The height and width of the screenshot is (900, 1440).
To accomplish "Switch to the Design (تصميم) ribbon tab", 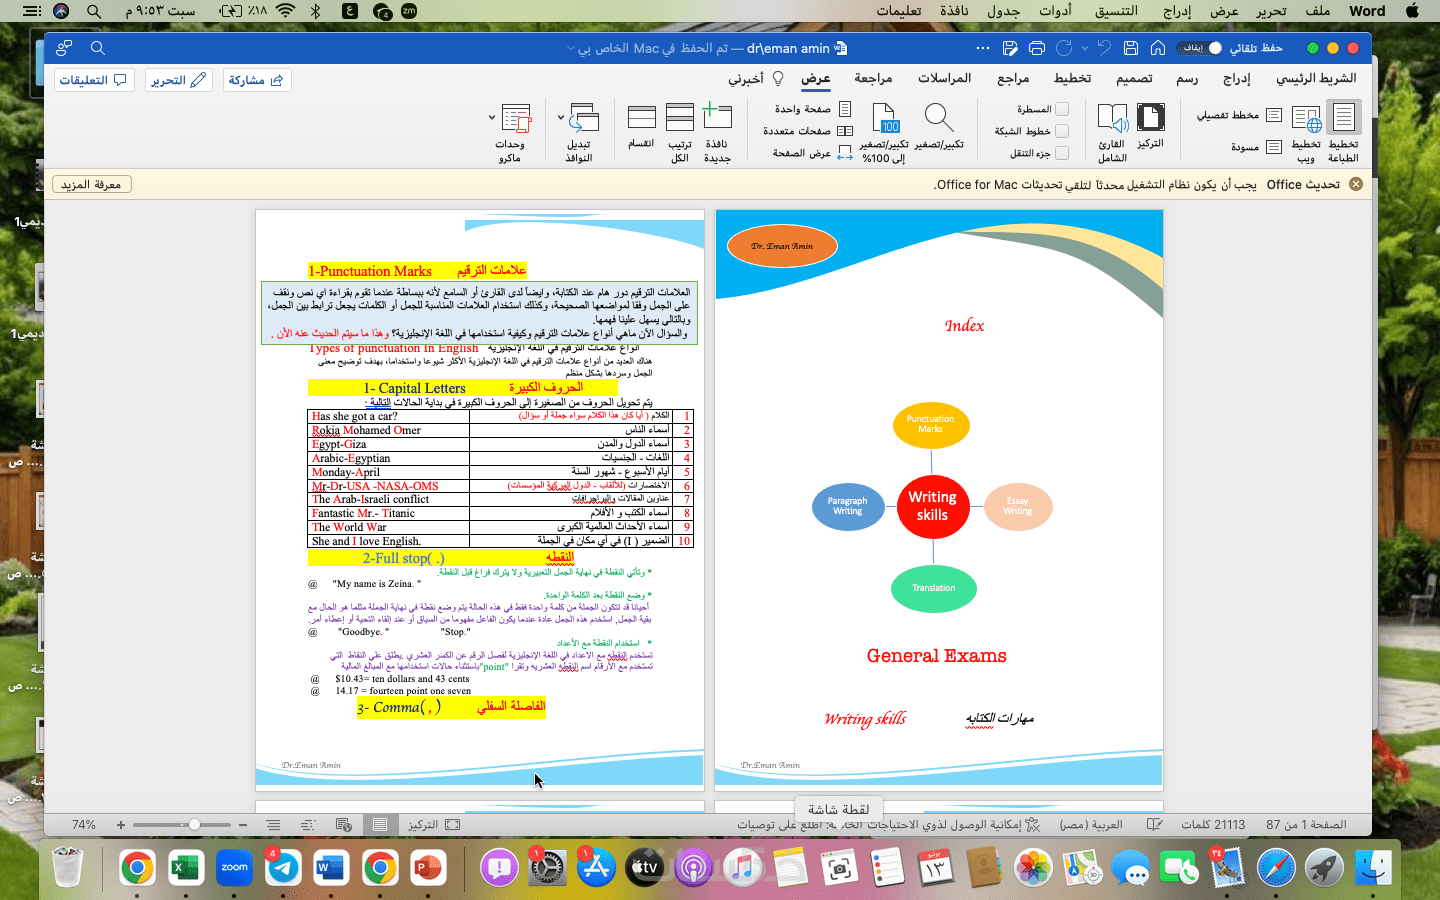I will (1134, 78).
